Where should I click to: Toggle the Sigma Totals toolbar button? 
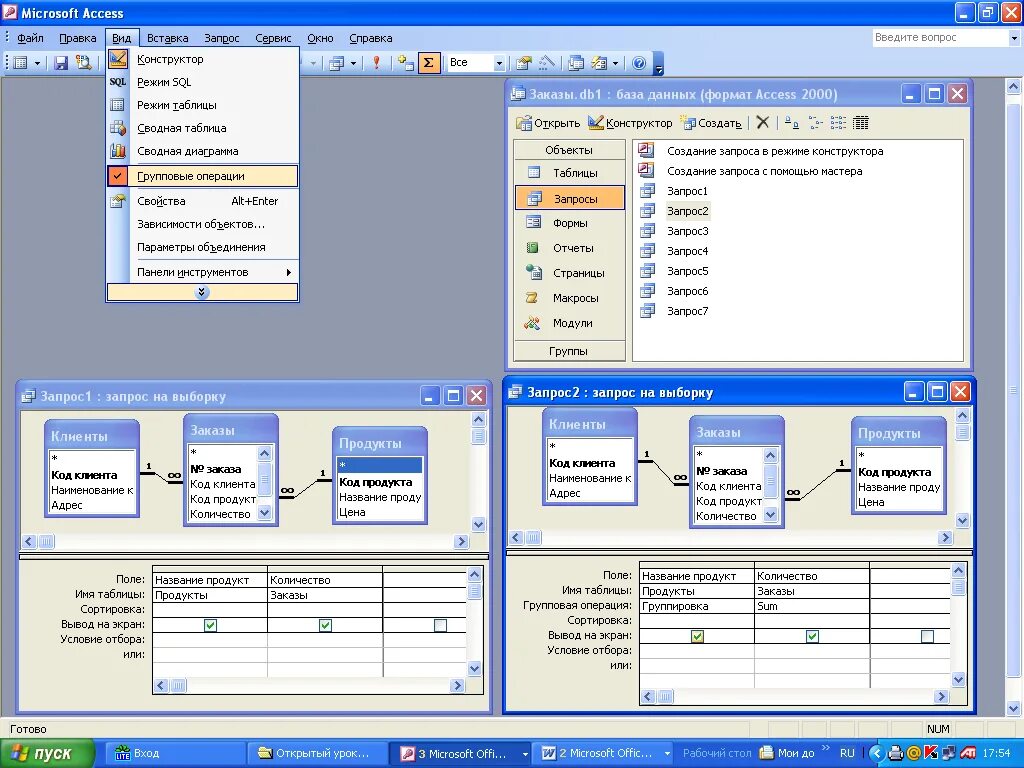click(x=428, y=63)
